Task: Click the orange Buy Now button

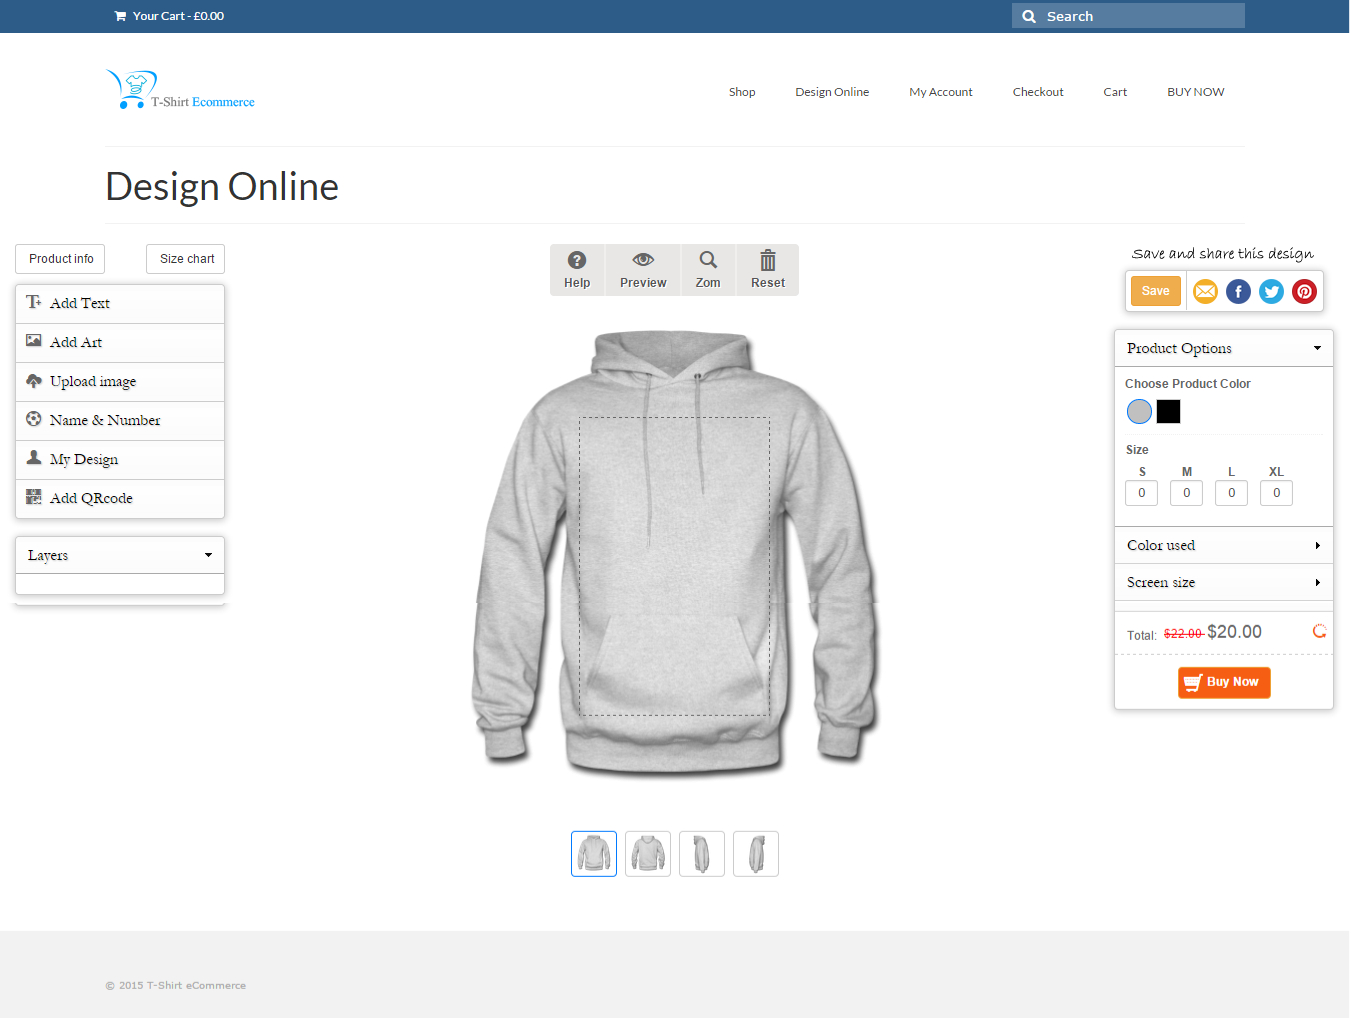Action: tap(1224, 682)
